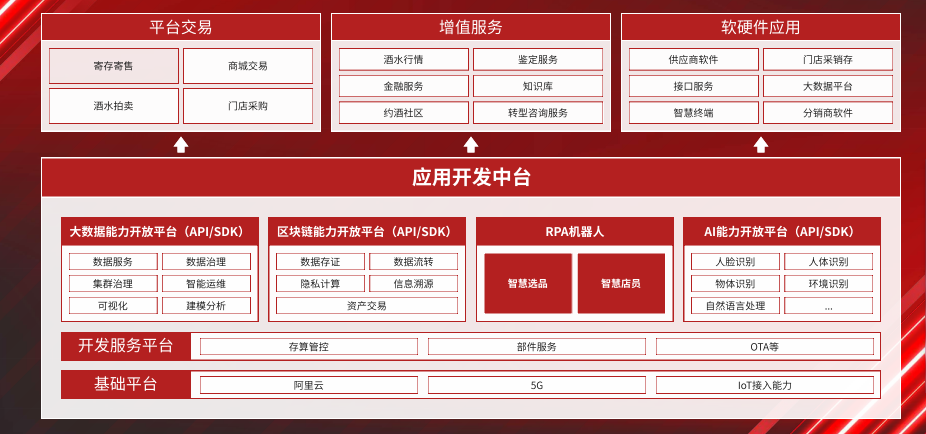
Task: Select the 鉴定服务 item
Action: point(538,60)
